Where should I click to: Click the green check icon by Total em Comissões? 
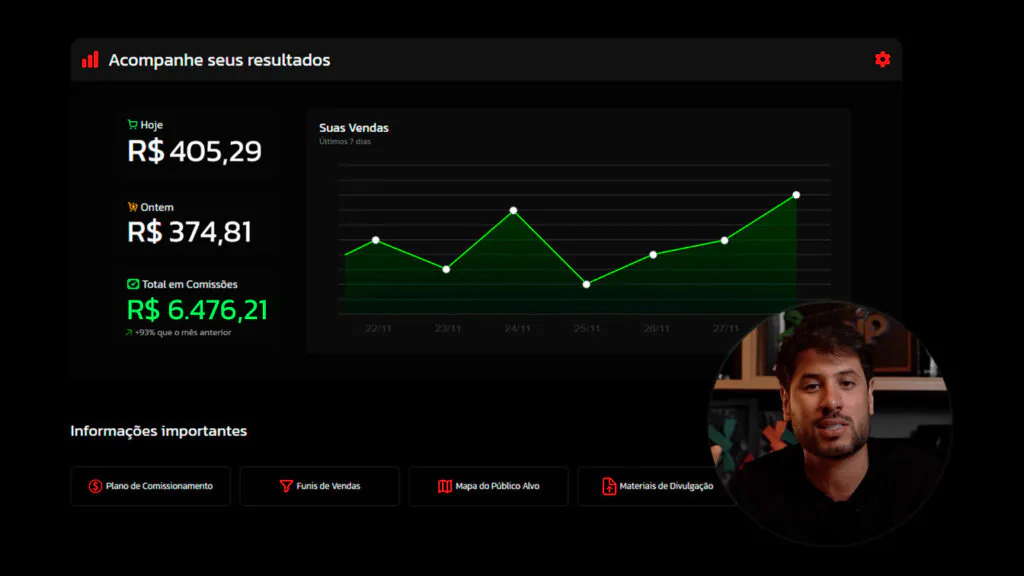point(133,284)
